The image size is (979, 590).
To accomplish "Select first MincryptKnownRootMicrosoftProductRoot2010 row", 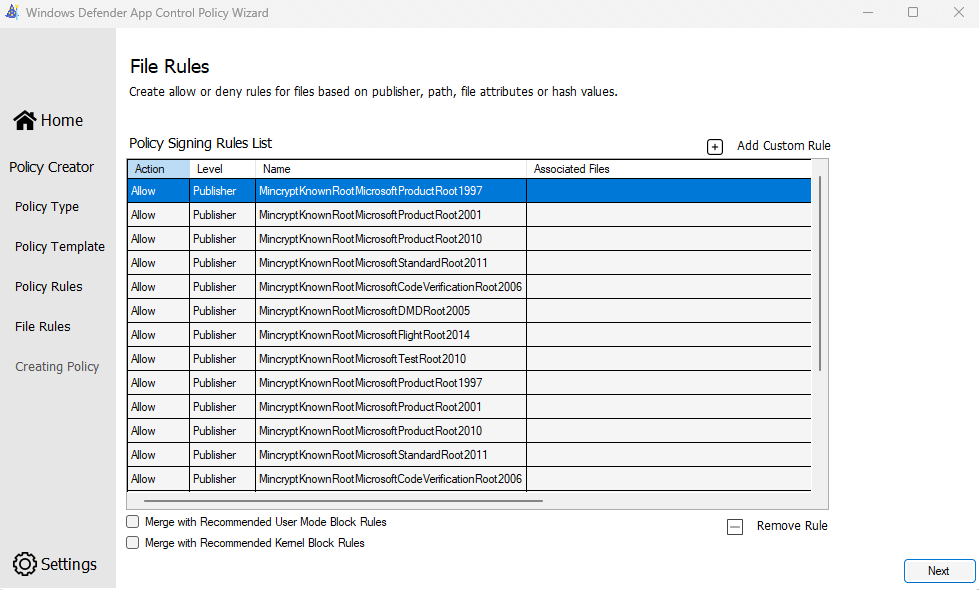I will [x=470, y=238].
